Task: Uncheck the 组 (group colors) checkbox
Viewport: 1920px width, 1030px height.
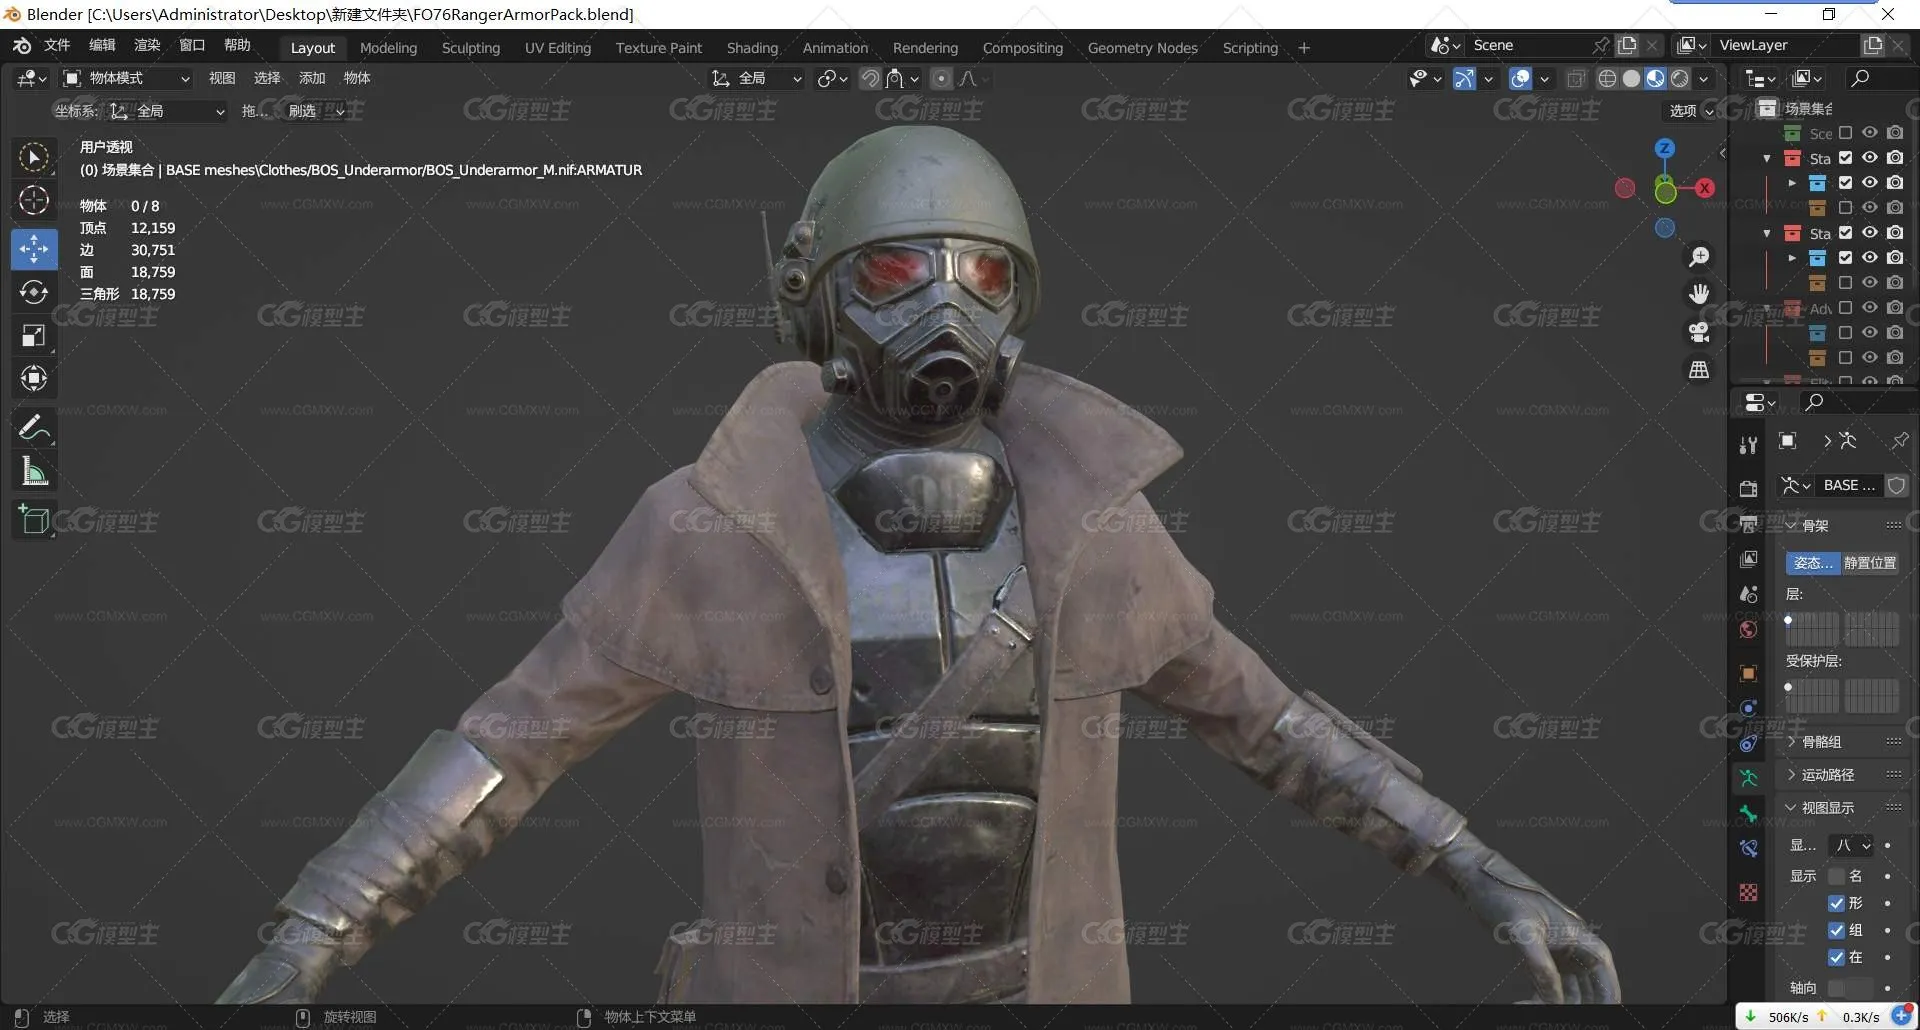Action: [1836, 930]
